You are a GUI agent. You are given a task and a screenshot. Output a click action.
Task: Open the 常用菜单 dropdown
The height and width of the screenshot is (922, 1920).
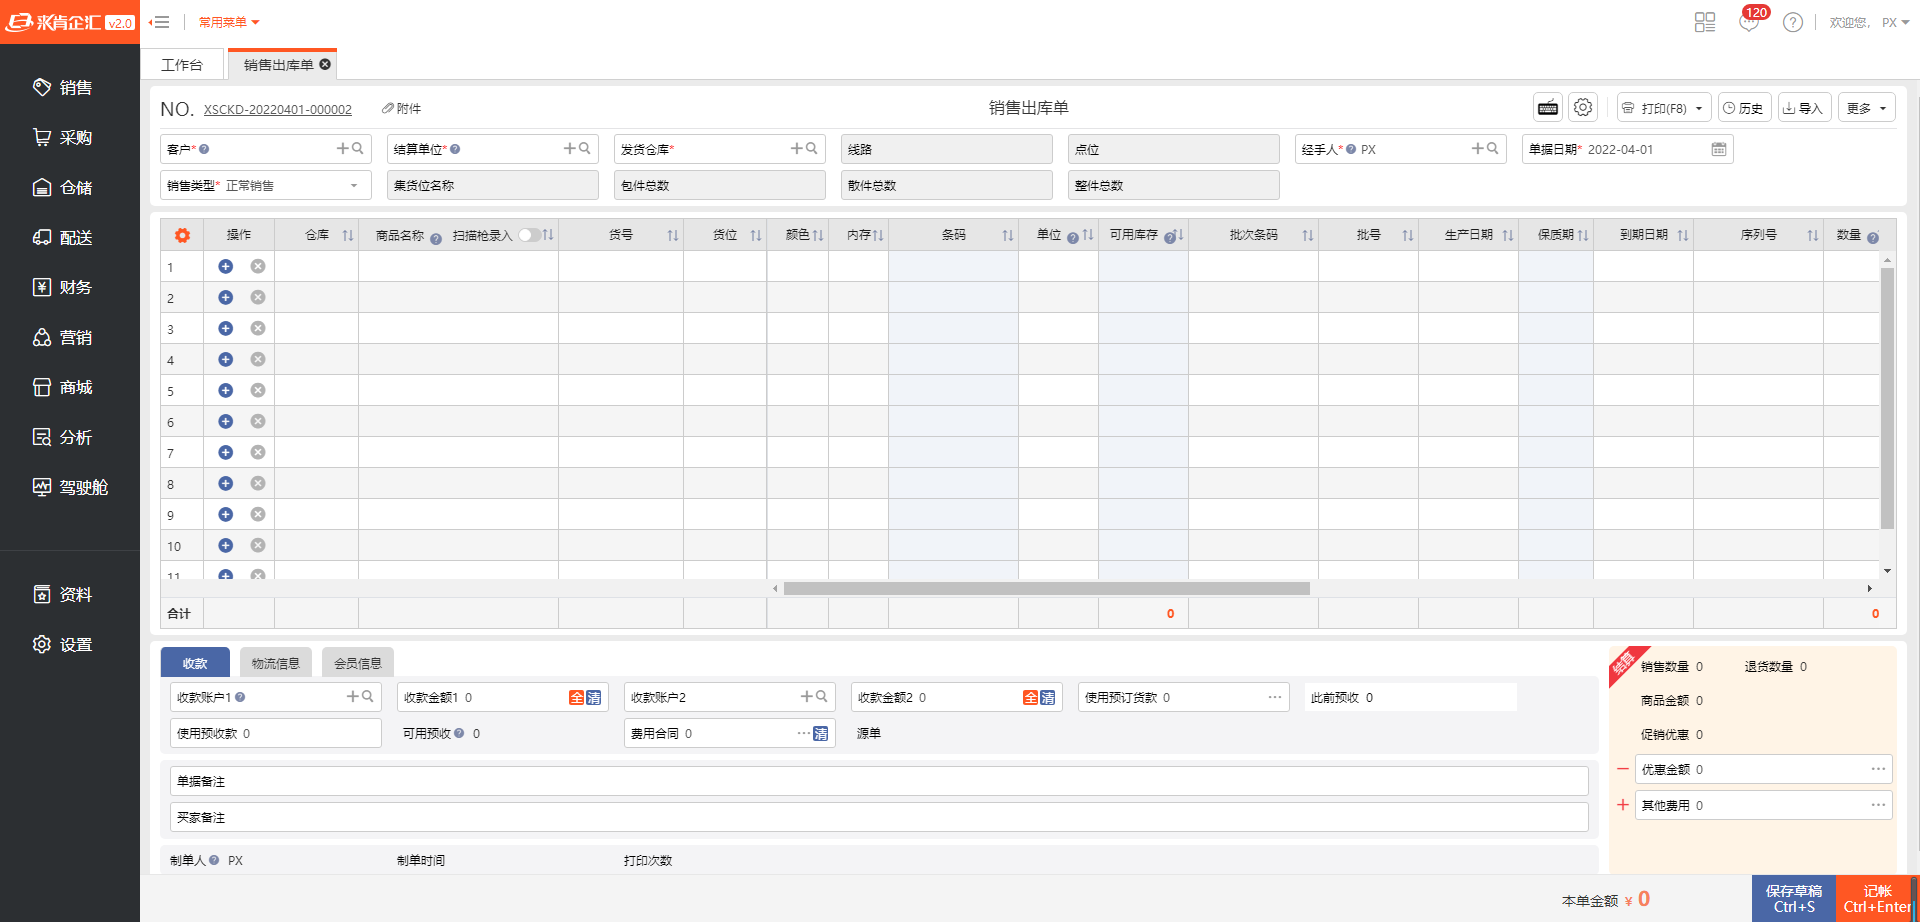pyautogui.click(x=229, y=22)
